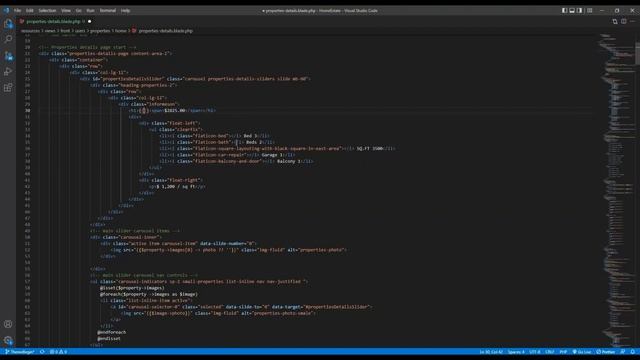Open the Search view in activity bar
Image resolution: width=640 pixels, height=360 pixels.
point(8,39)
